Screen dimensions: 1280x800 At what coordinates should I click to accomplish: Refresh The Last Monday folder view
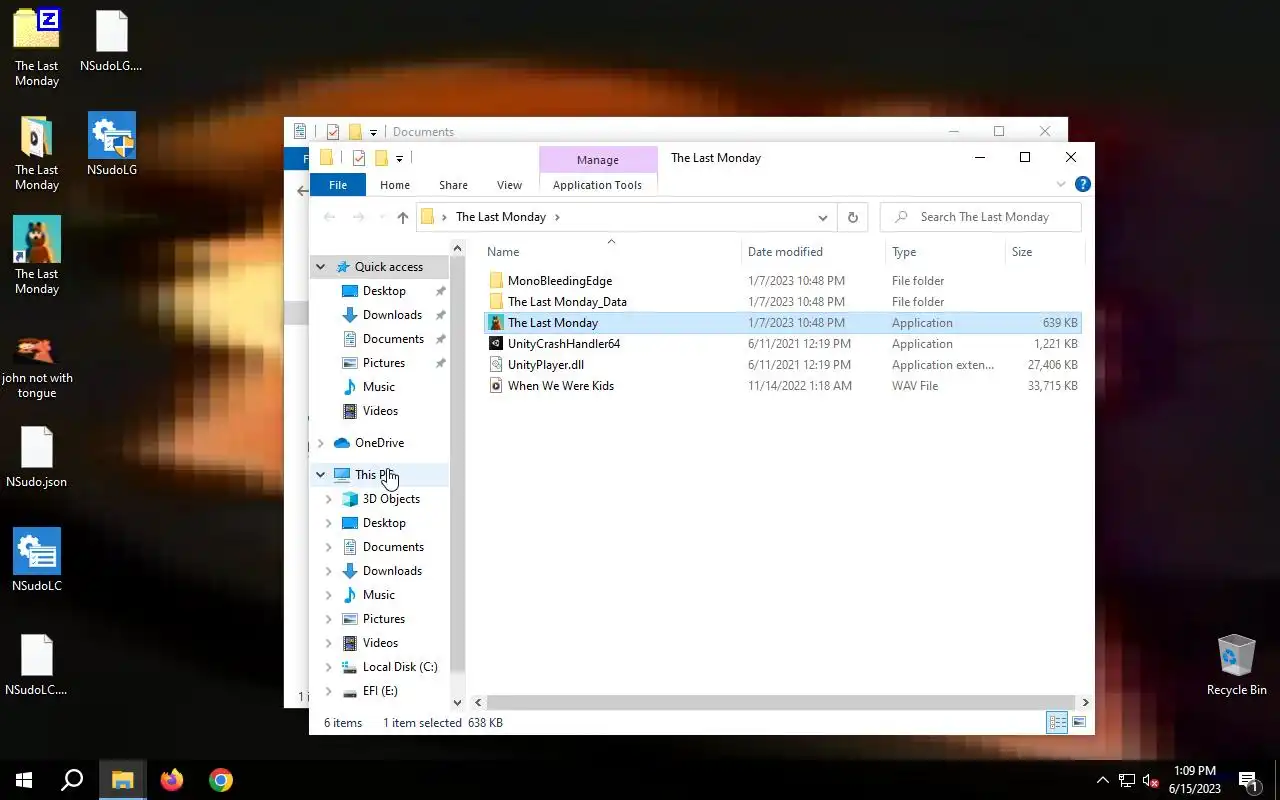(x=852, y=217)
